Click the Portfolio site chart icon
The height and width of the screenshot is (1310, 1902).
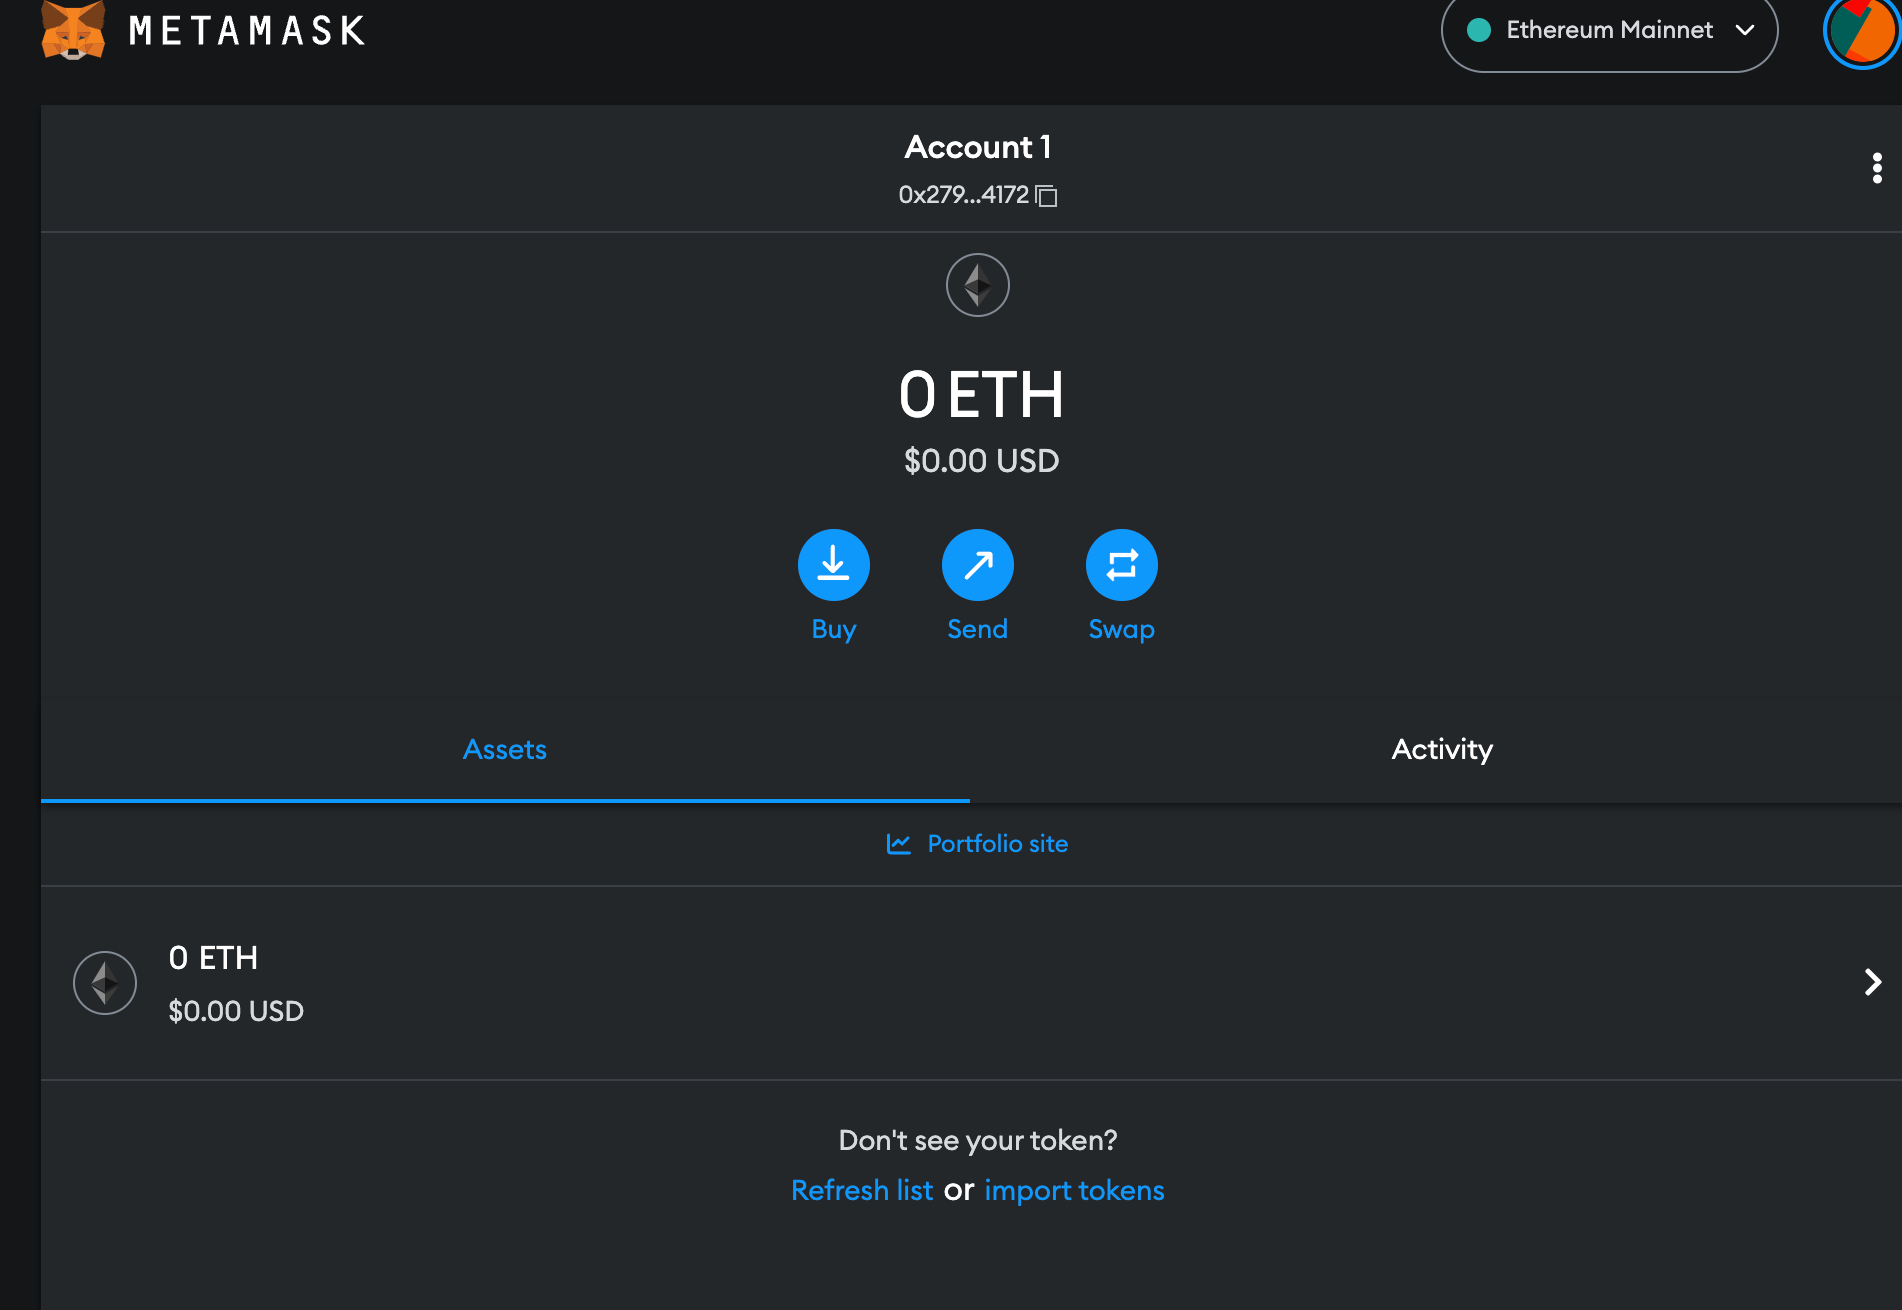pos(899,844)
